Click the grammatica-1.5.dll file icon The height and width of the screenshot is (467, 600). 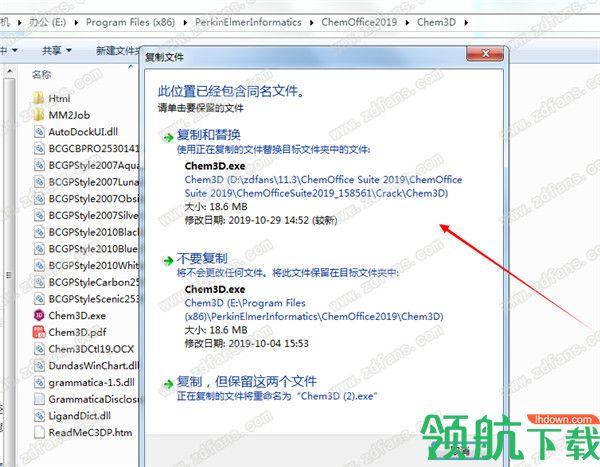[39, 382]
